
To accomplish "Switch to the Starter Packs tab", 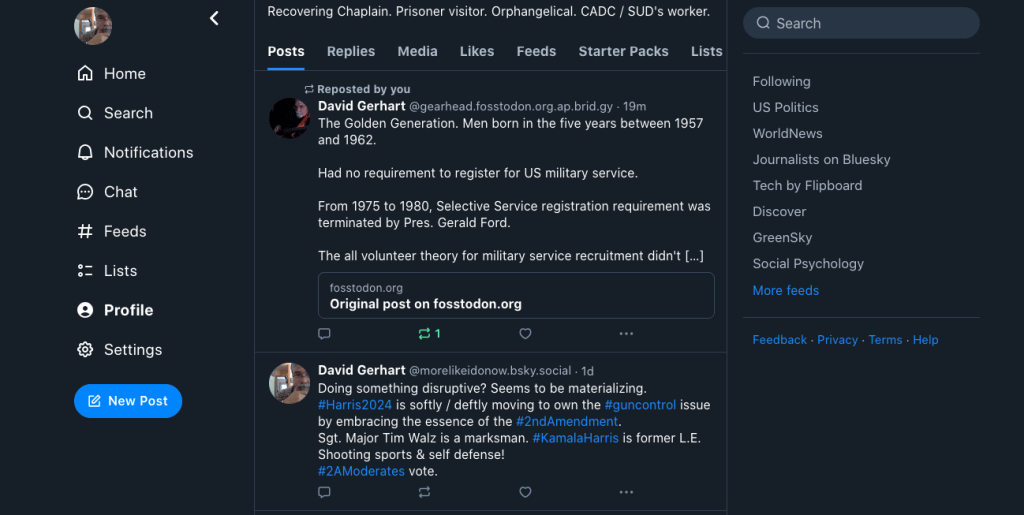I will click(x=623, y=51).
